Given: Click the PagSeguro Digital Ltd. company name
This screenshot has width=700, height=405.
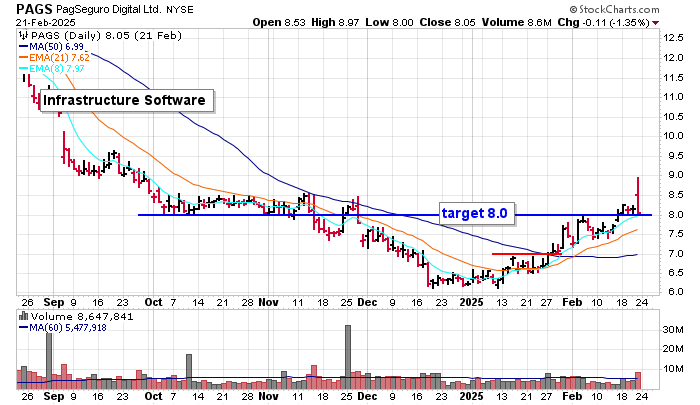Looking at the screenshot, I should click(x=108, y=9).
